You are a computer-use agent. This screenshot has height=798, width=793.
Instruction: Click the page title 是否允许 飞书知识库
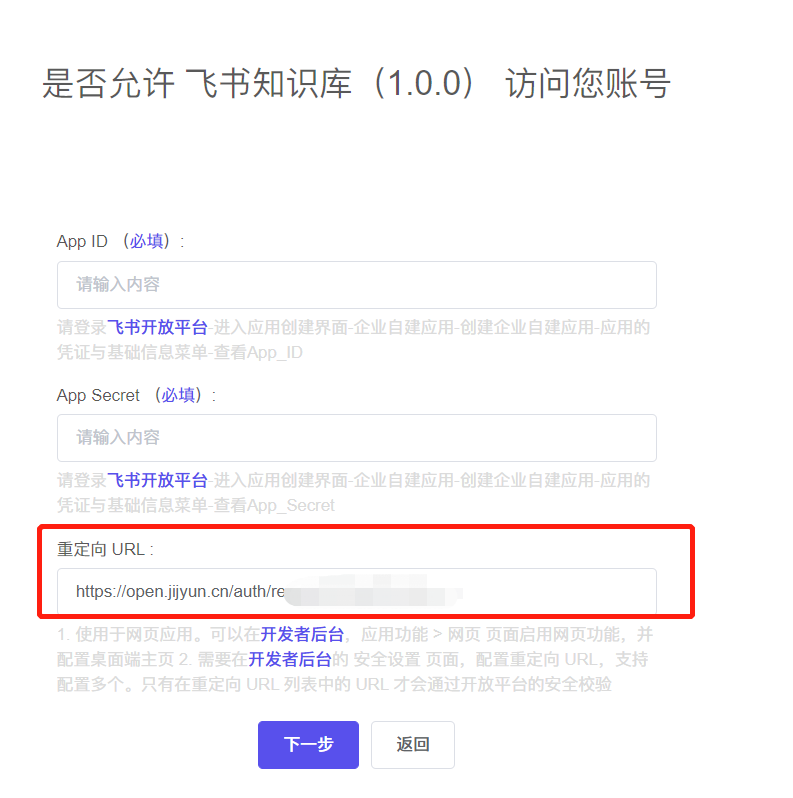coord(356,83)
